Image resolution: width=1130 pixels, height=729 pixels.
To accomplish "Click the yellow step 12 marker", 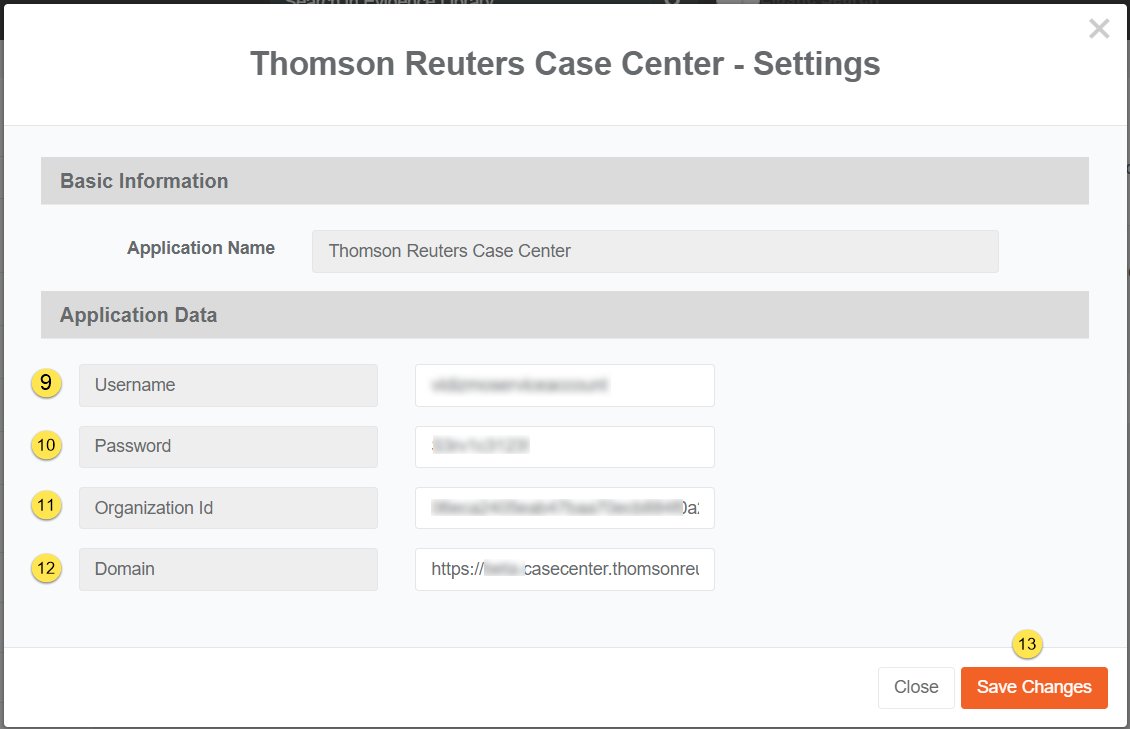I will 46,568.
